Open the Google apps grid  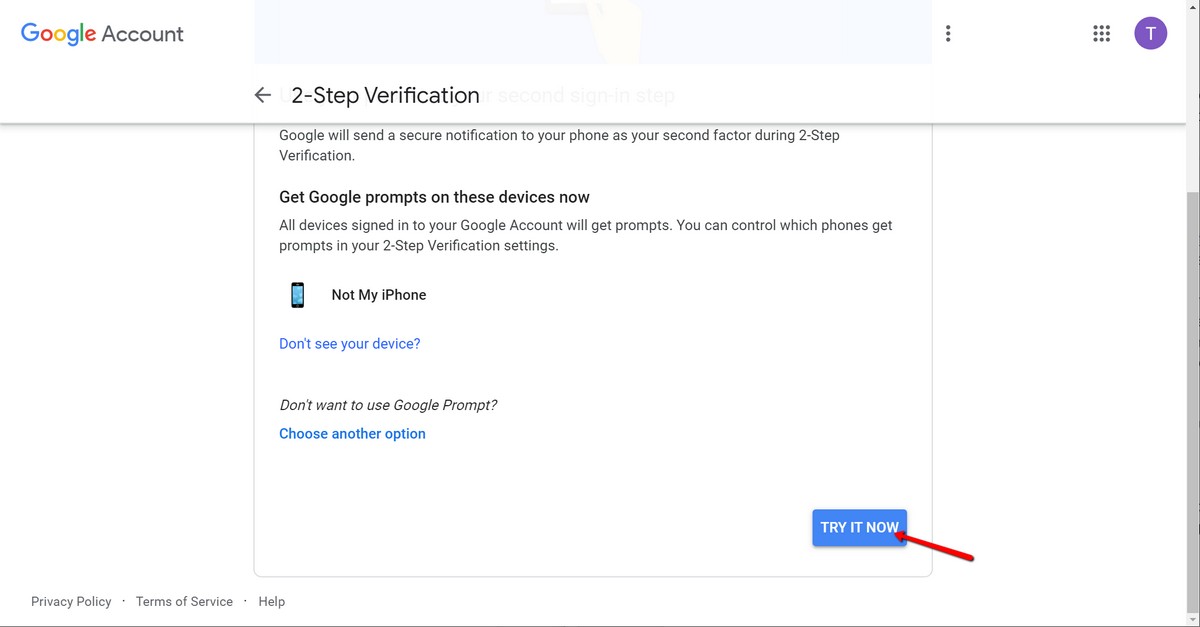(x=1101, y=34)
